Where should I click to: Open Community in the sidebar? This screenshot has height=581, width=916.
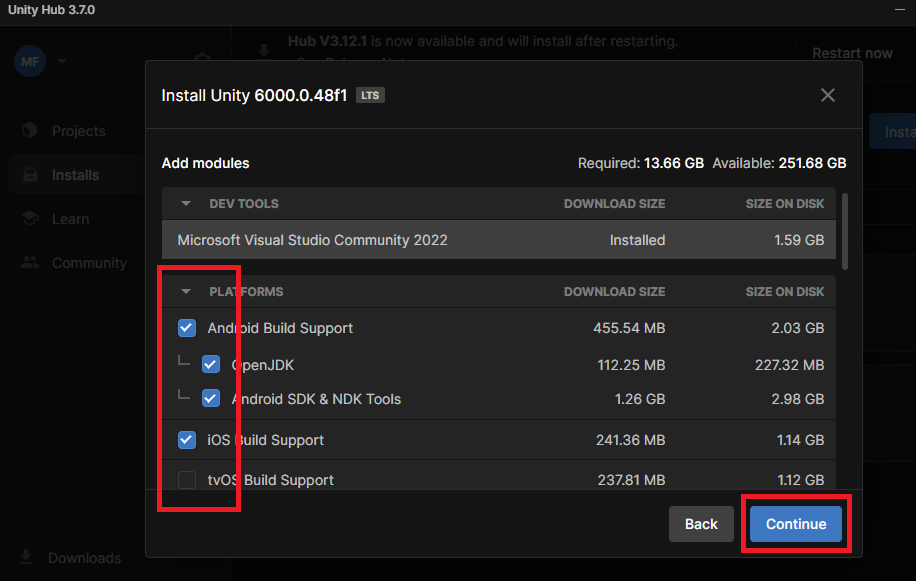click(89, 263)
